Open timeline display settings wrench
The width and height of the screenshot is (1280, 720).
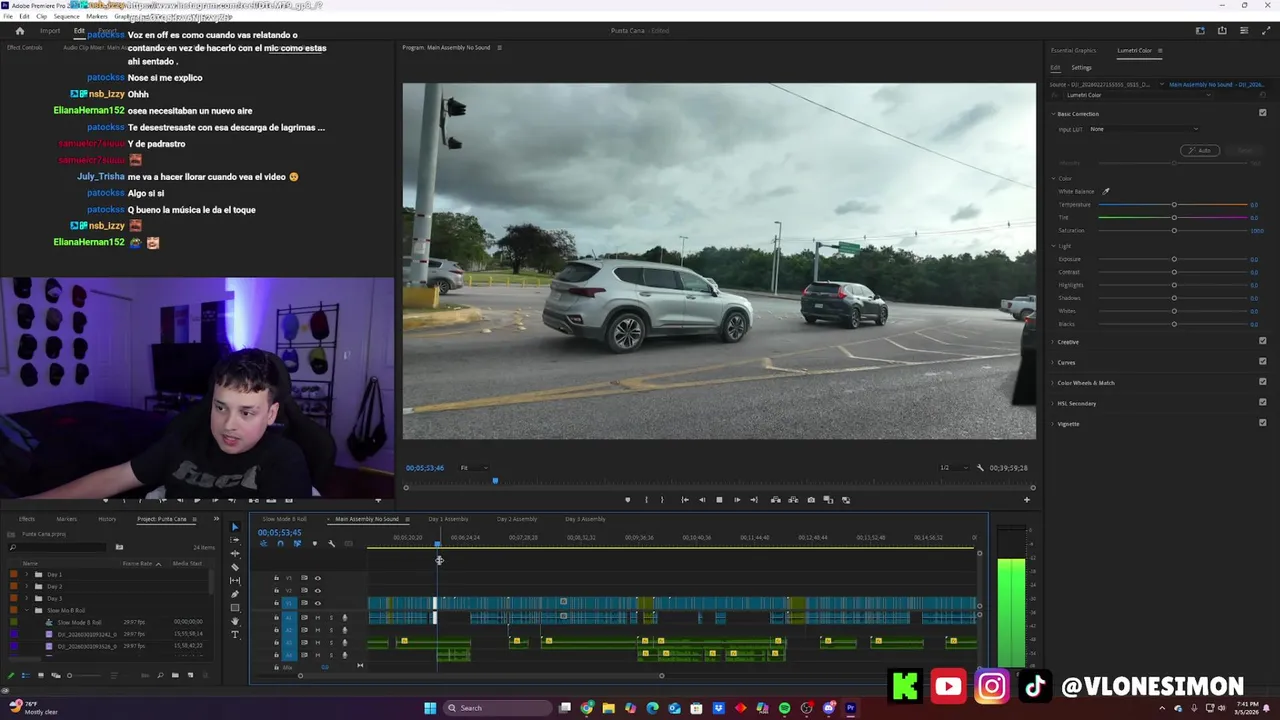pos(331,544)
